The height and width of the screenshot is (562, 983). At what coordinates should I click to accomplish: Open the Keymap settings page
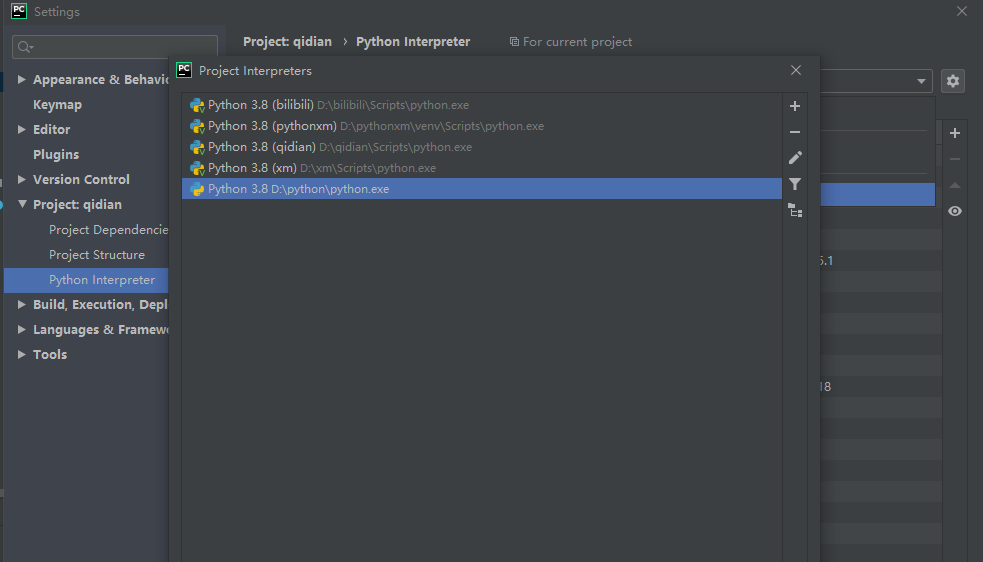57,105
